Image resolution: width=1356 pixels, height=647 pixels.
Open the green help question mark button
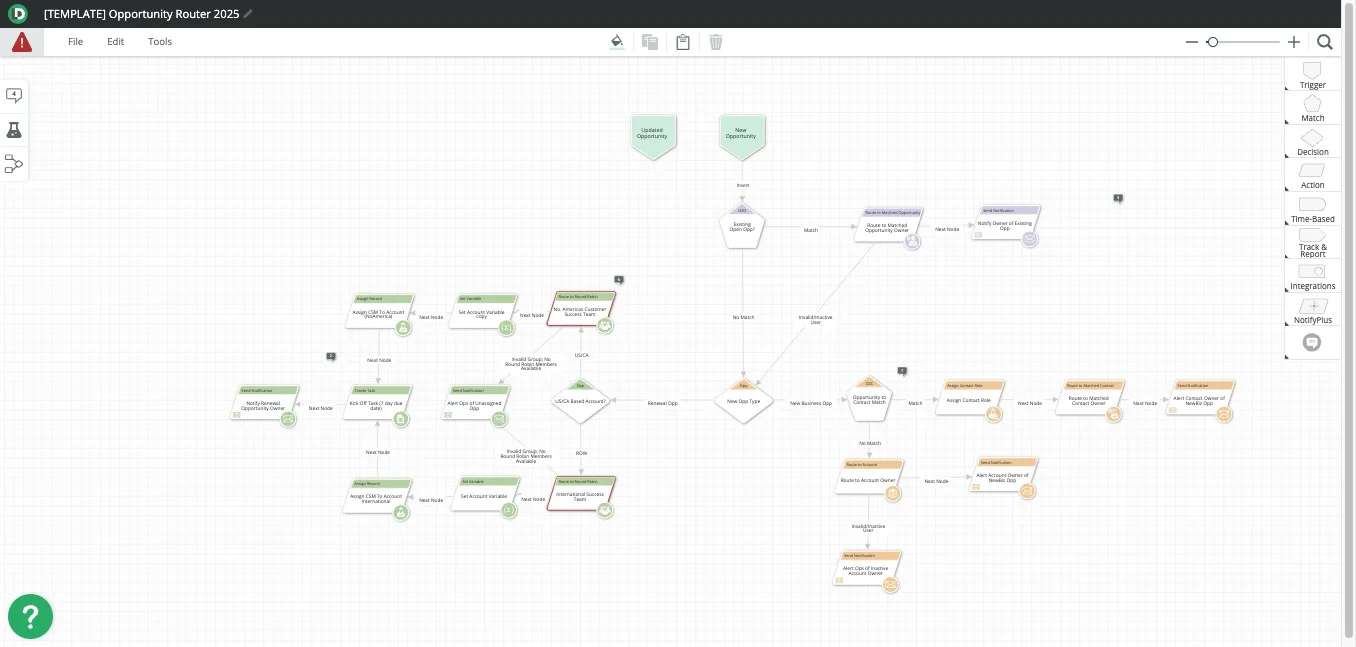[x=30, y=616]
